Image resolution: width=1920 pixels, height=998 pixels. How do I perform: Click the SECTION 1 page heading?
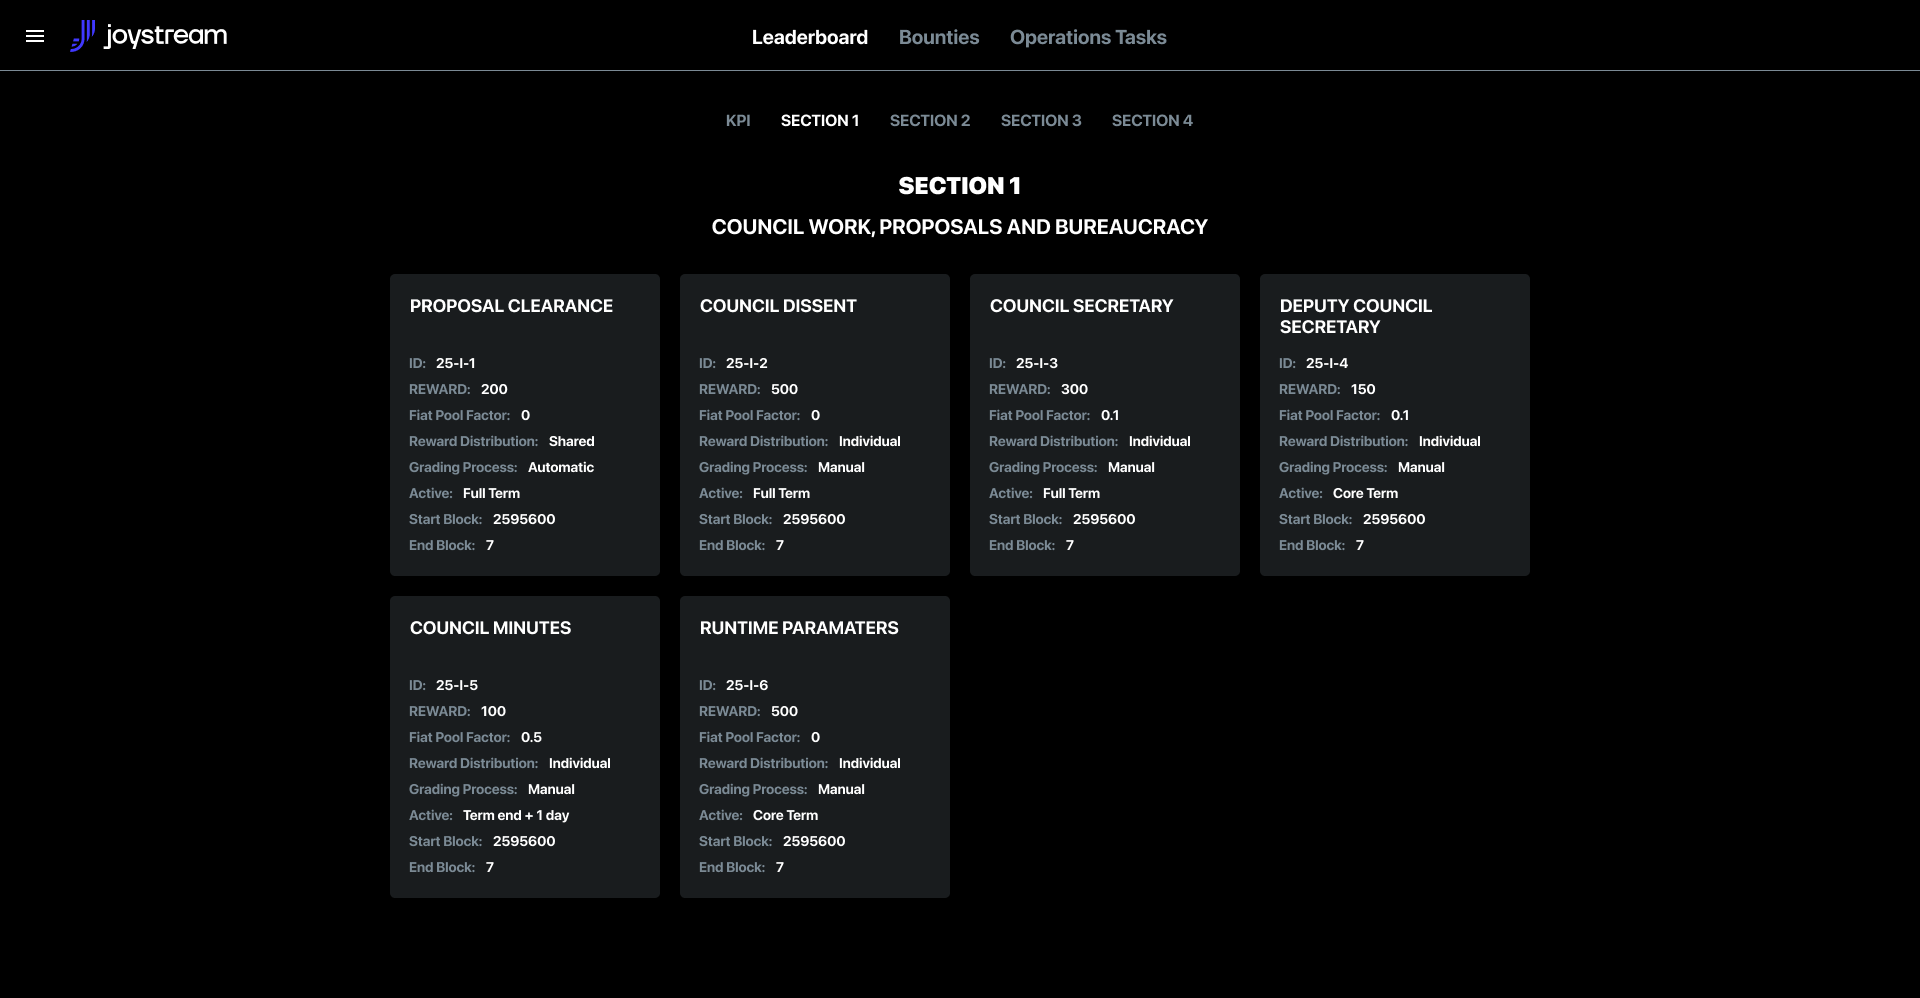coord(960,186)
